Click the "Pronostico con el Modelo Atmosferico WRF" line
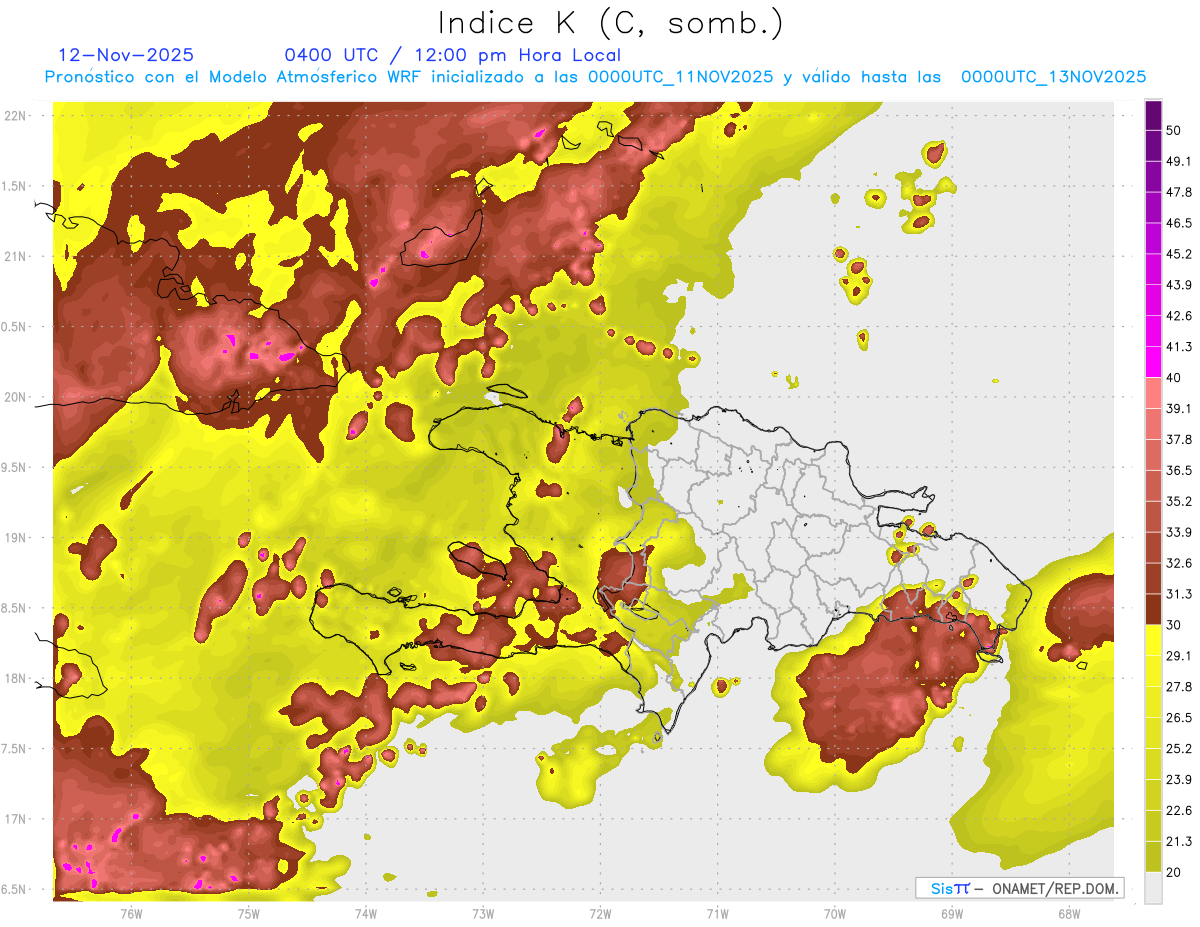The image size is (1200, 927). coord(596,77)
